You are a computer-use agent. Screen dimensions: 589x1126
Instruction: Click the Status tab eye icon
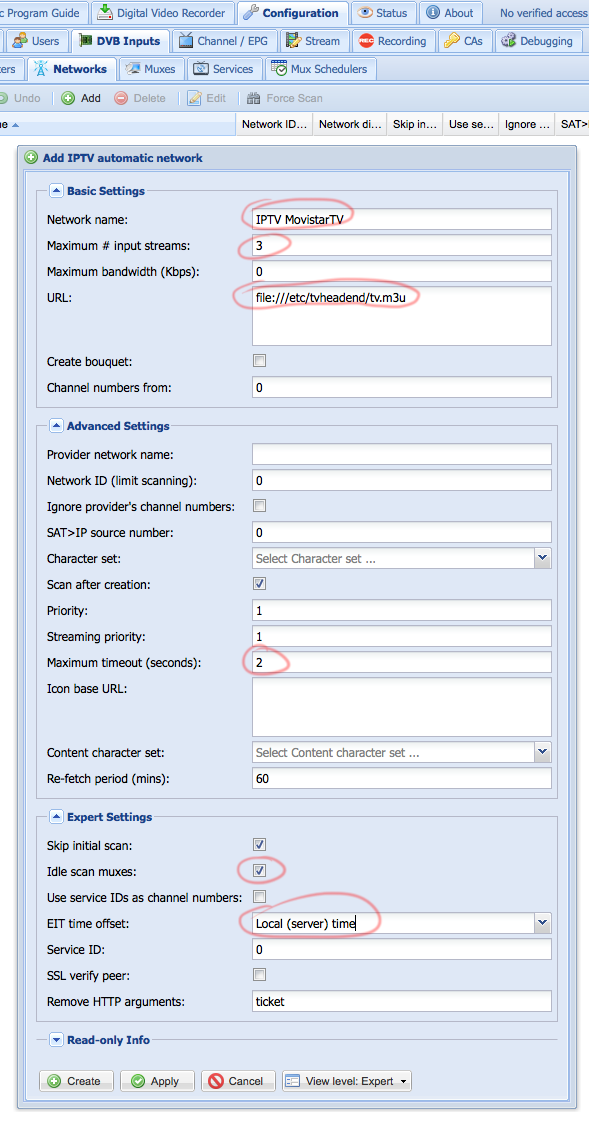365,12
